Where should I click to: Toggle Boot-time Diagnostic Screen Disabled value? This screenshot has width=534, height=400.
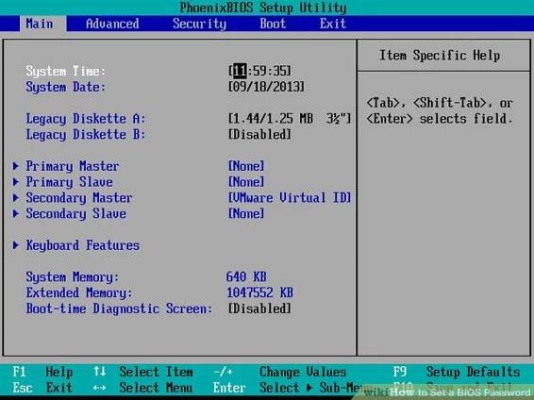pyautogui.click(x=260, y=309)
